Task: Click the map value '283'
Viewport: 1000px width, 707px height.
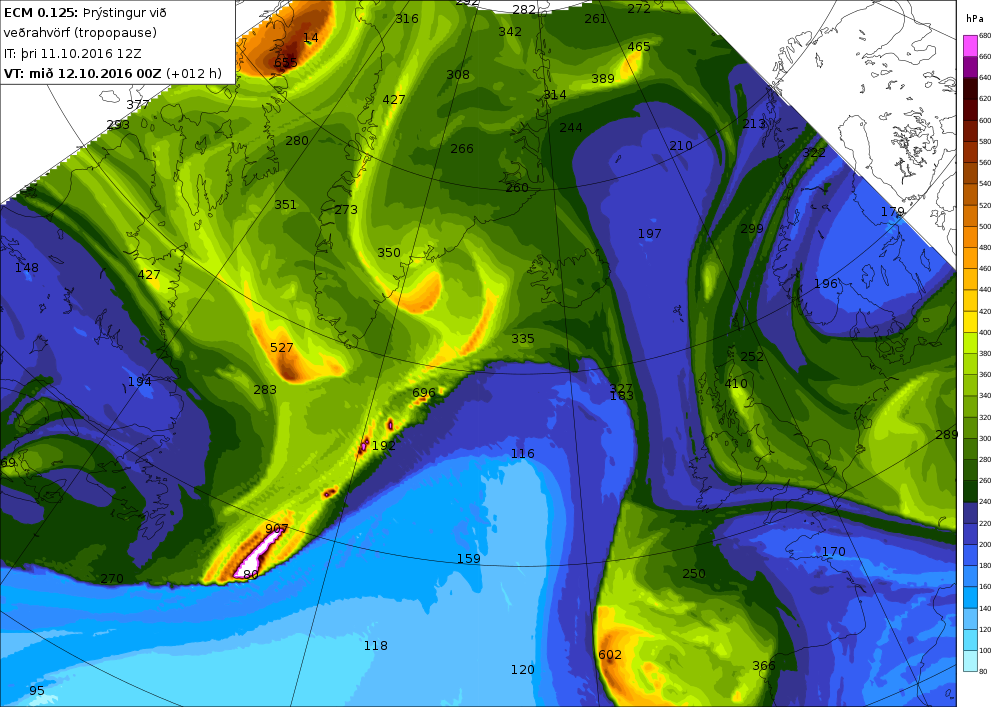Action: 265,390
